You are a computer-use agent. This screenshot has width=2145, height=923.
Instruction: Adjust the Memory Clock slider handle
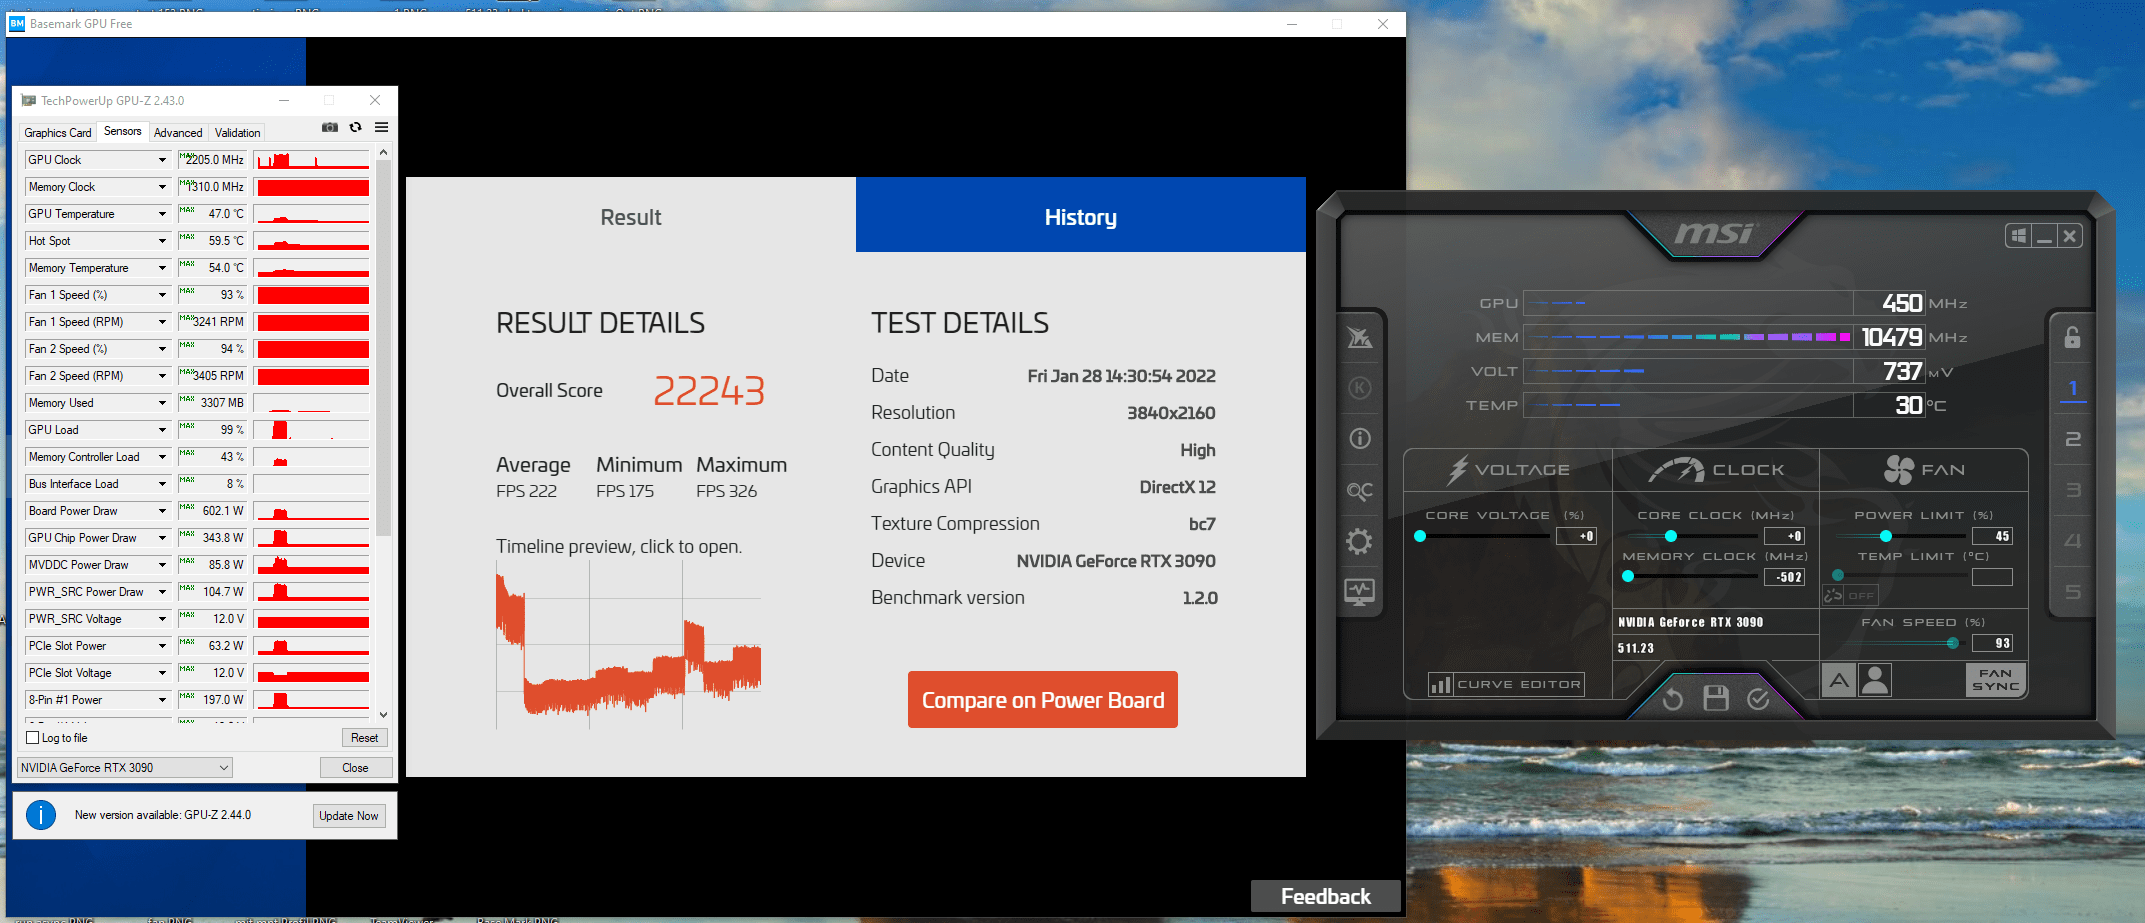coord(1628,576)
